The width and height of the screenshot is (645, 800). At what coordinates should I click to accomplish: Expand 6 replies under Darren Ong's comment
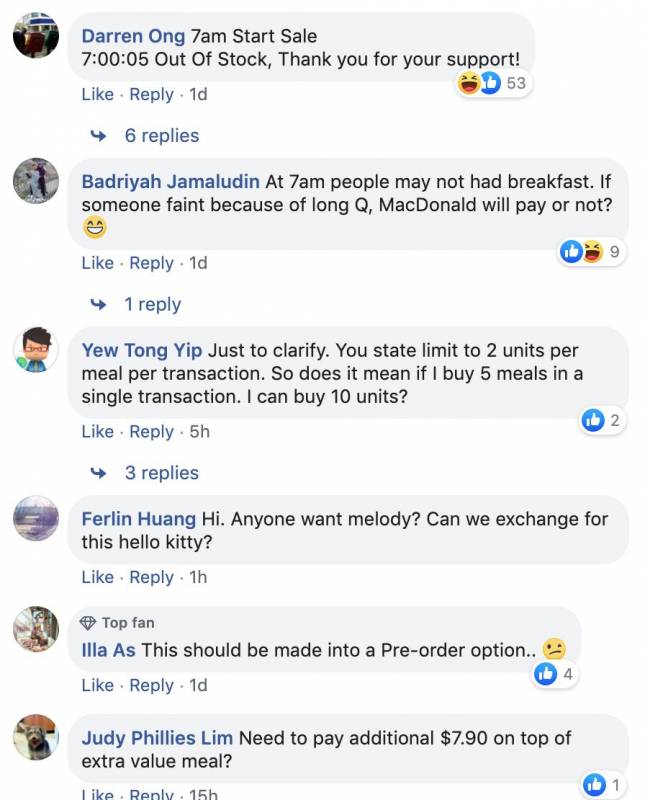[161, 136]
